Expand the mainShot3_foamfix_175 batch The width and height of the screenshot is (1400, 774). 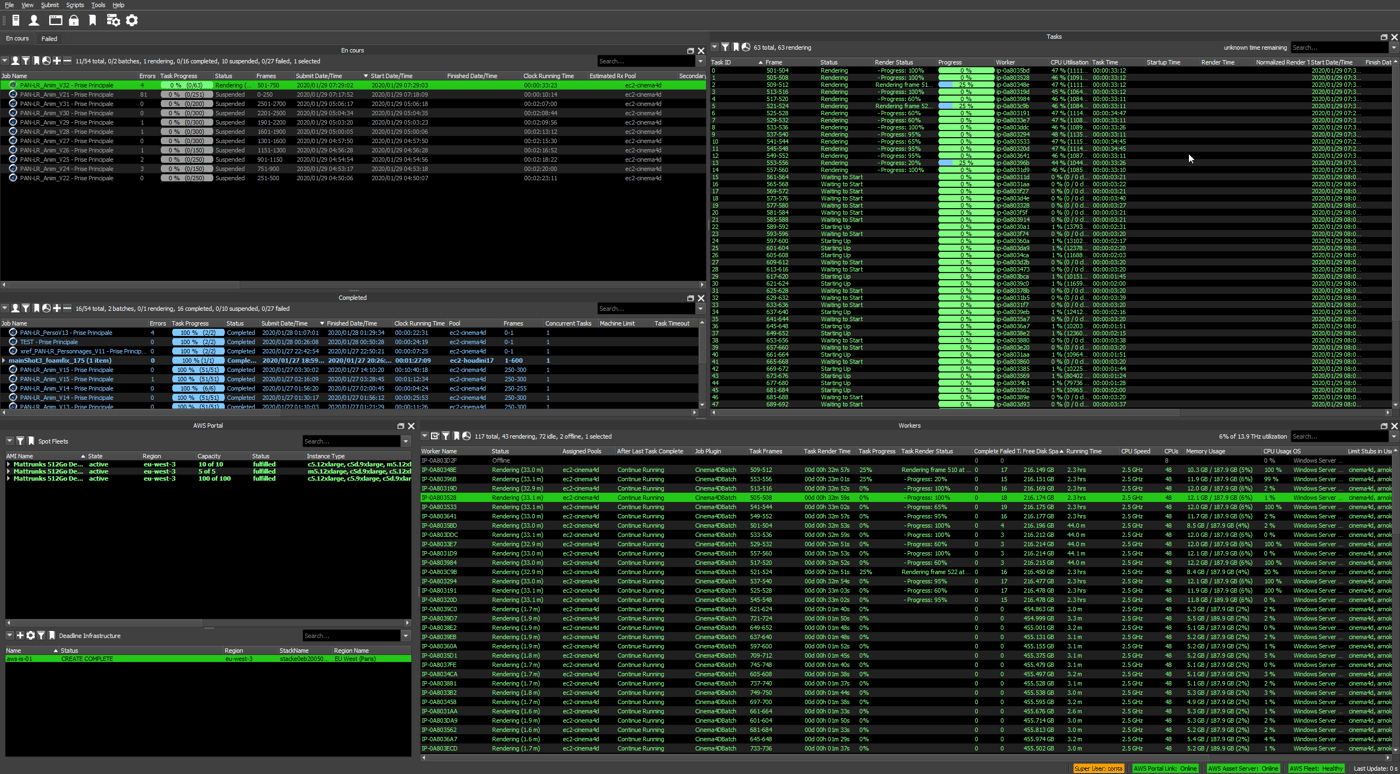pos(4,360)
